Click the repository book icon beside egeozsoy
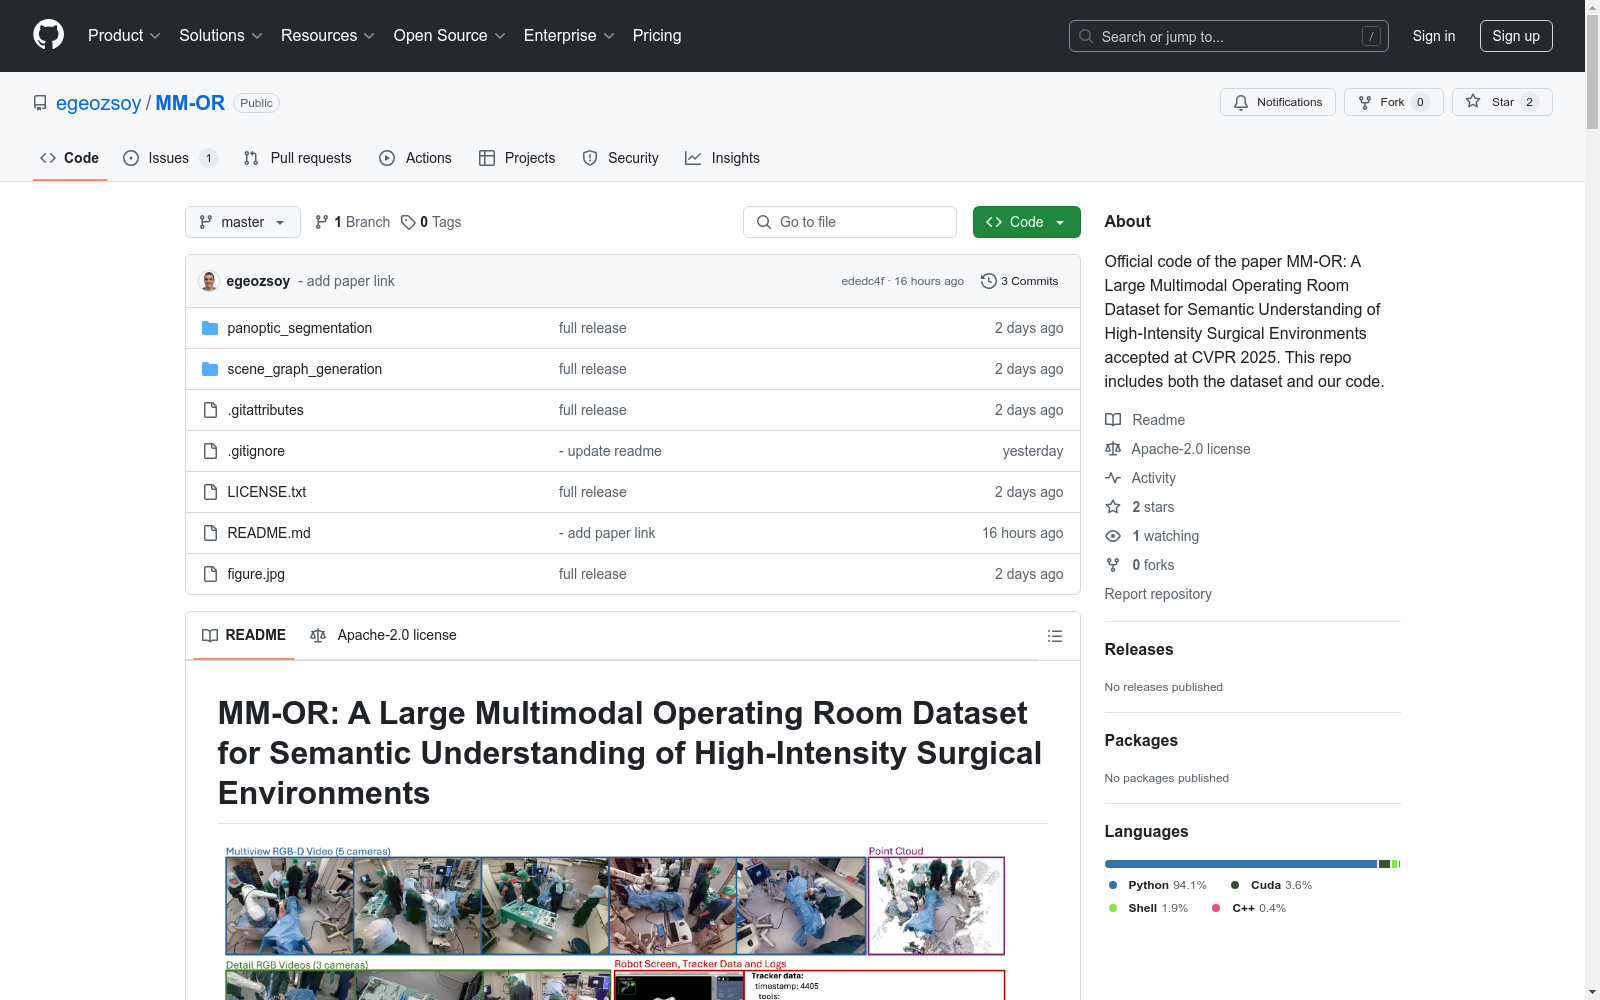1600x1000 pixels. click(40, 103)
